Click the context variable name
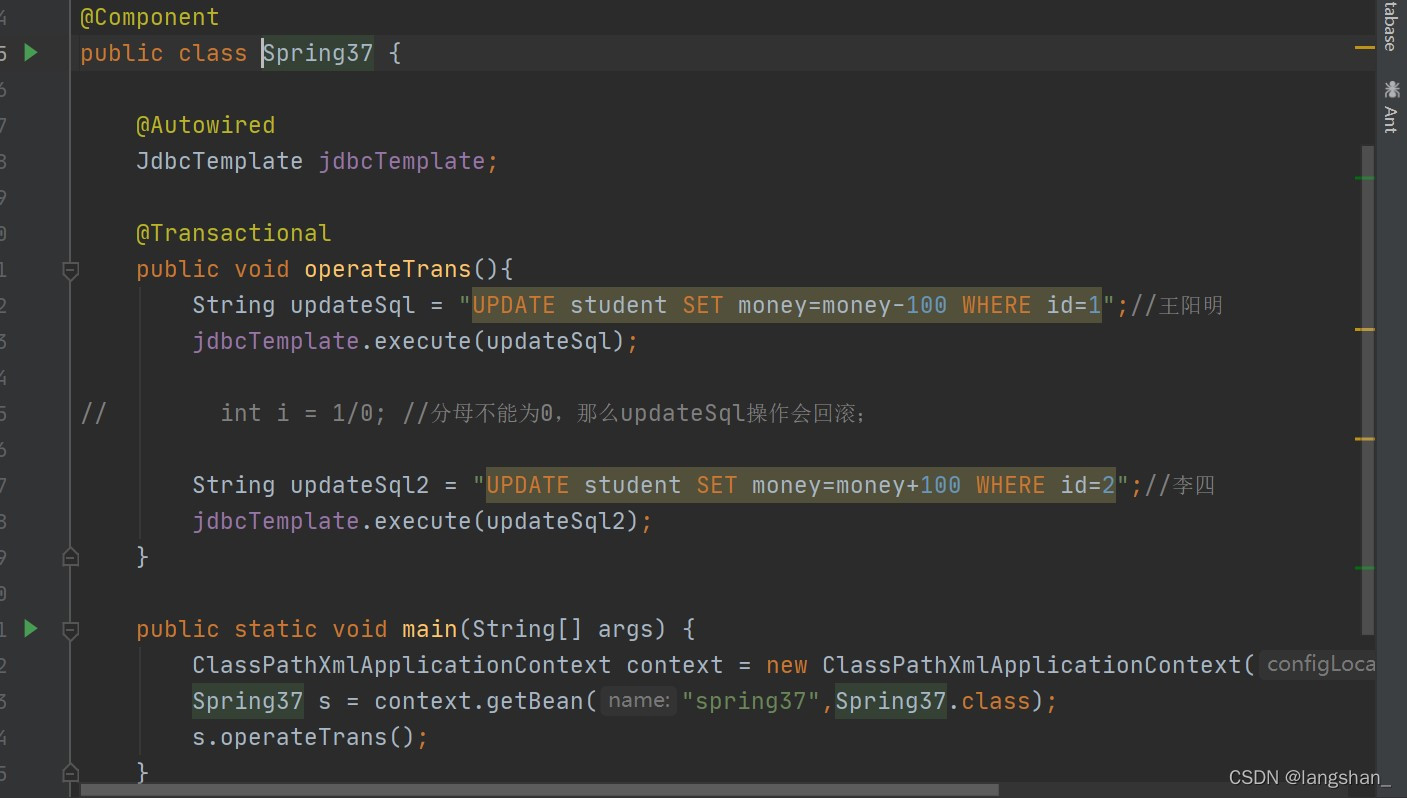 674,665
